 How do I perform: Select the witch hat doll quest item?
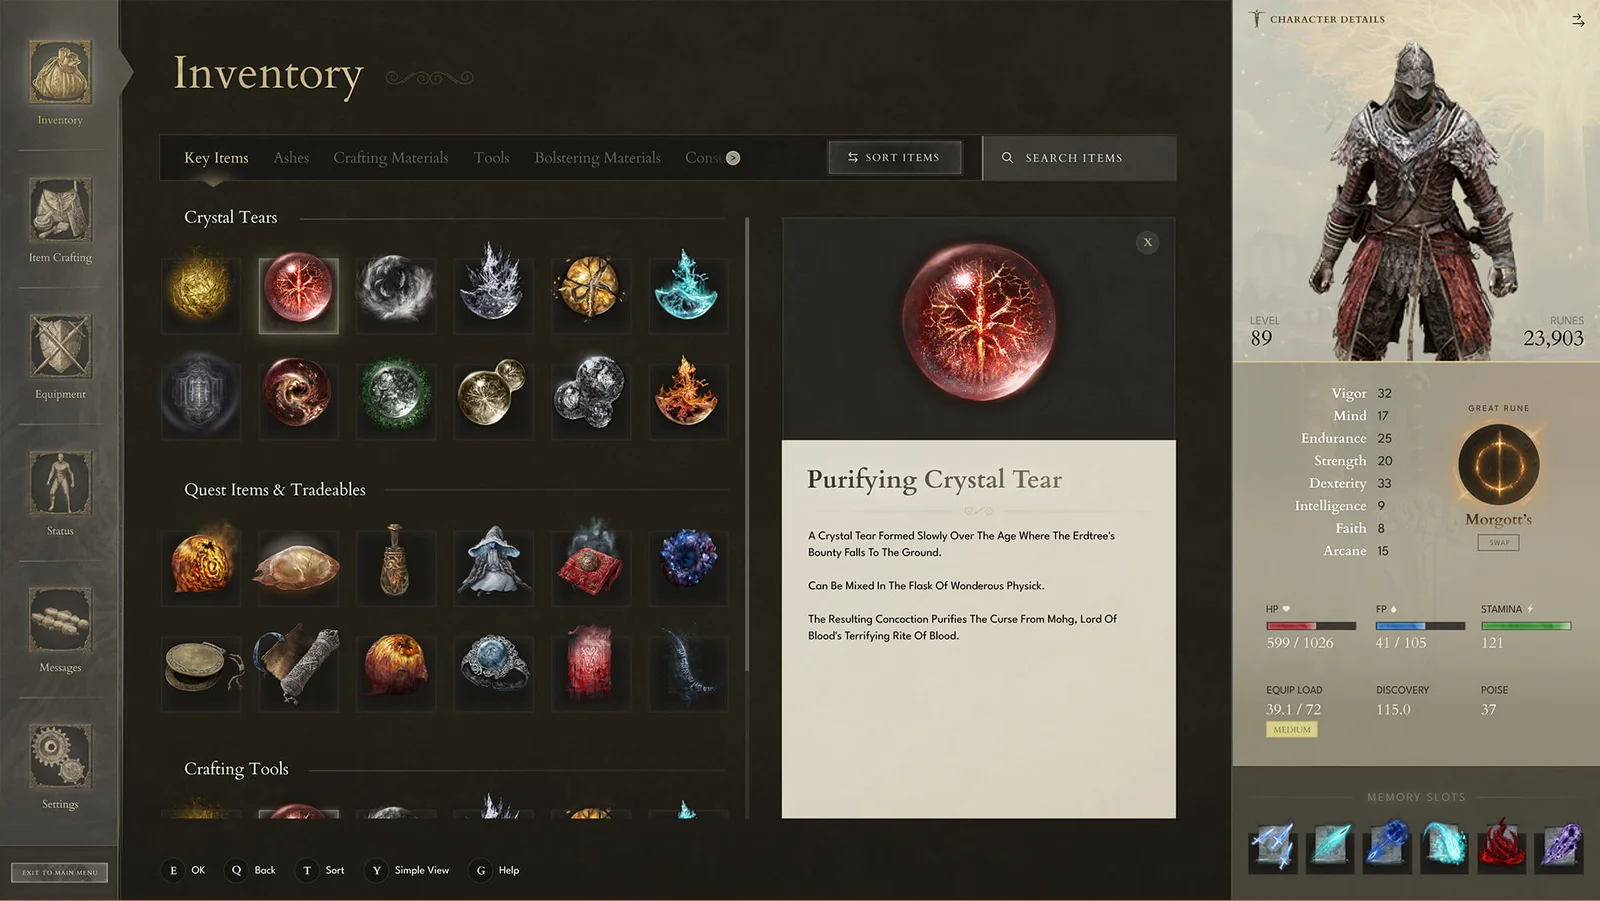[x=493, y=563]
